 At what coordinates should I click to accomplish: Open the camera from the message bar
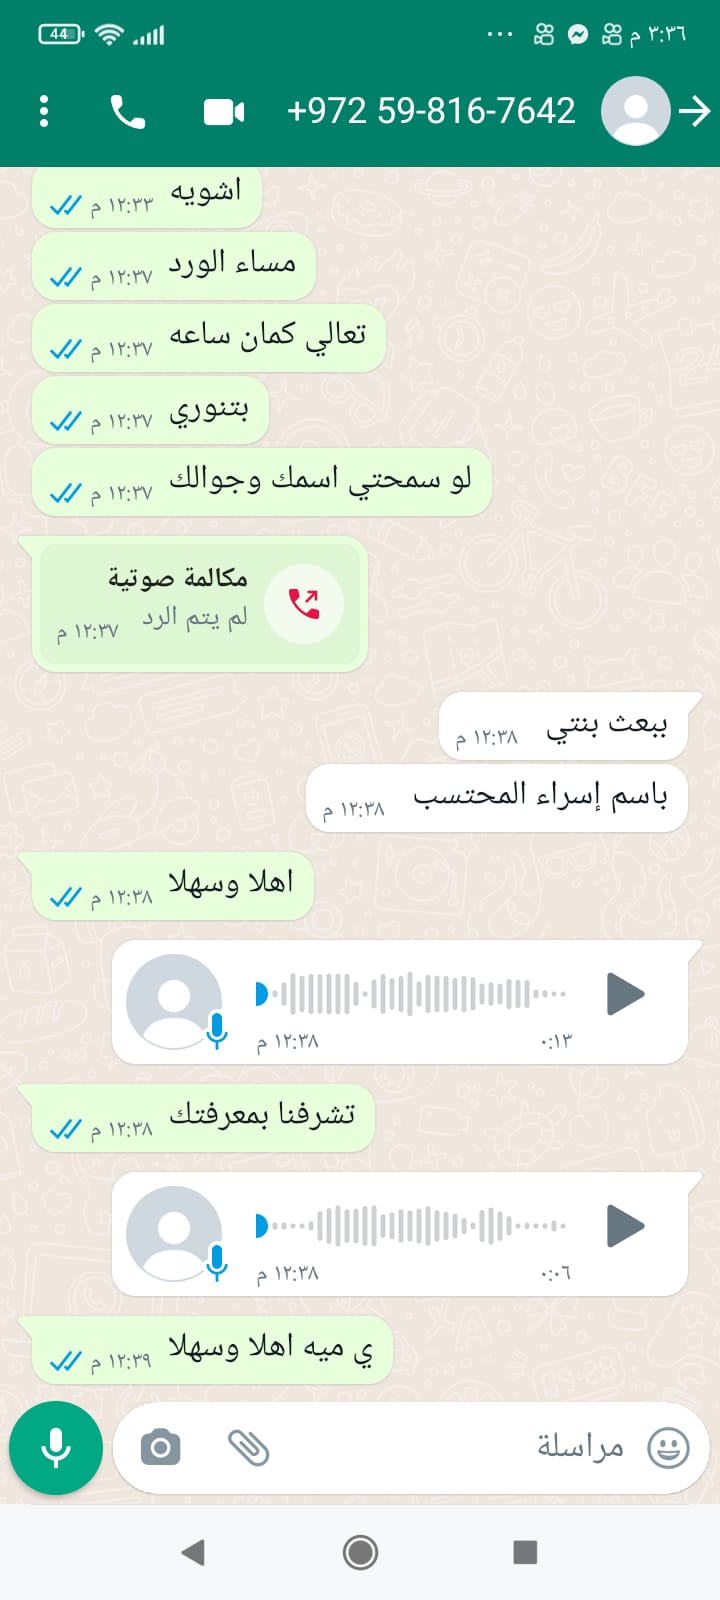click(x=160, y=1447)
